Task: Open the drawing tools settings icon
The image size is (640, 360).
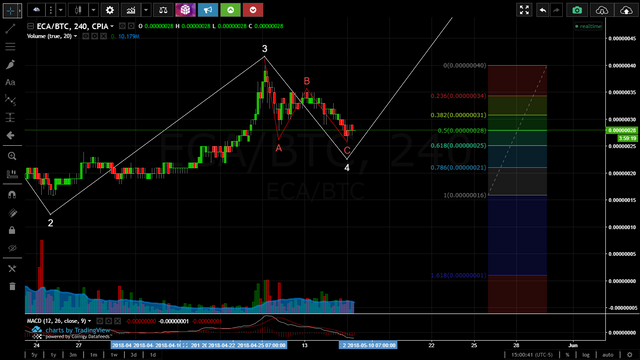Action: 12,269
